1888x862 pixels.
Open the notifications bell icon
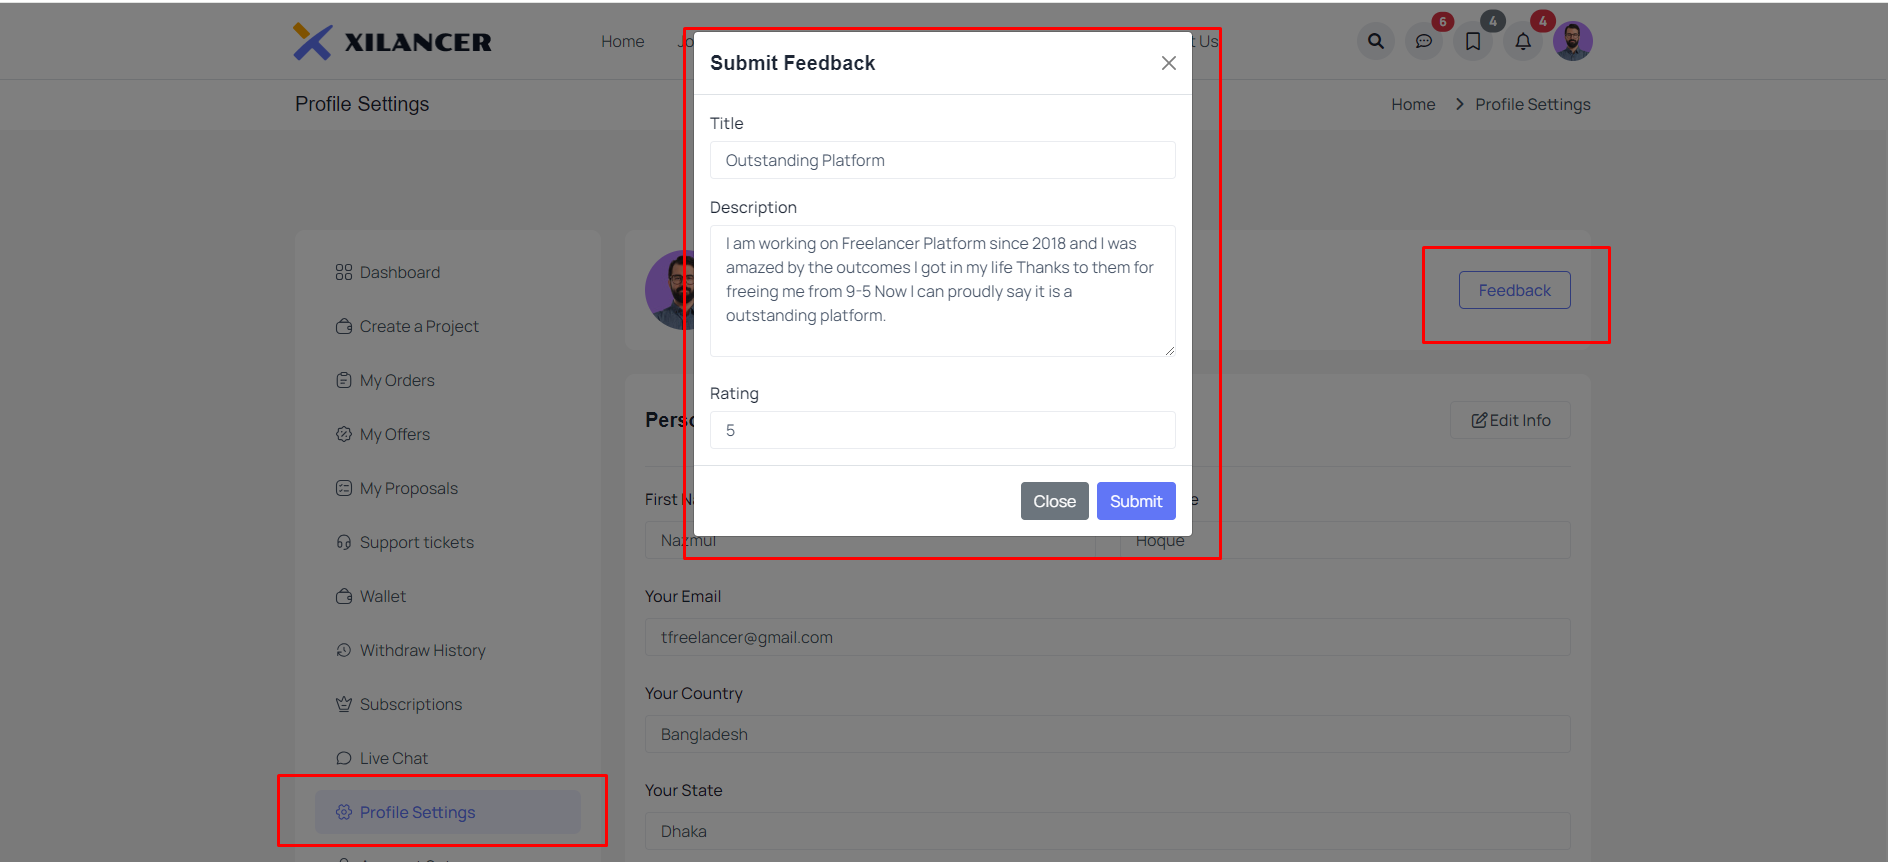[1523, 41]
